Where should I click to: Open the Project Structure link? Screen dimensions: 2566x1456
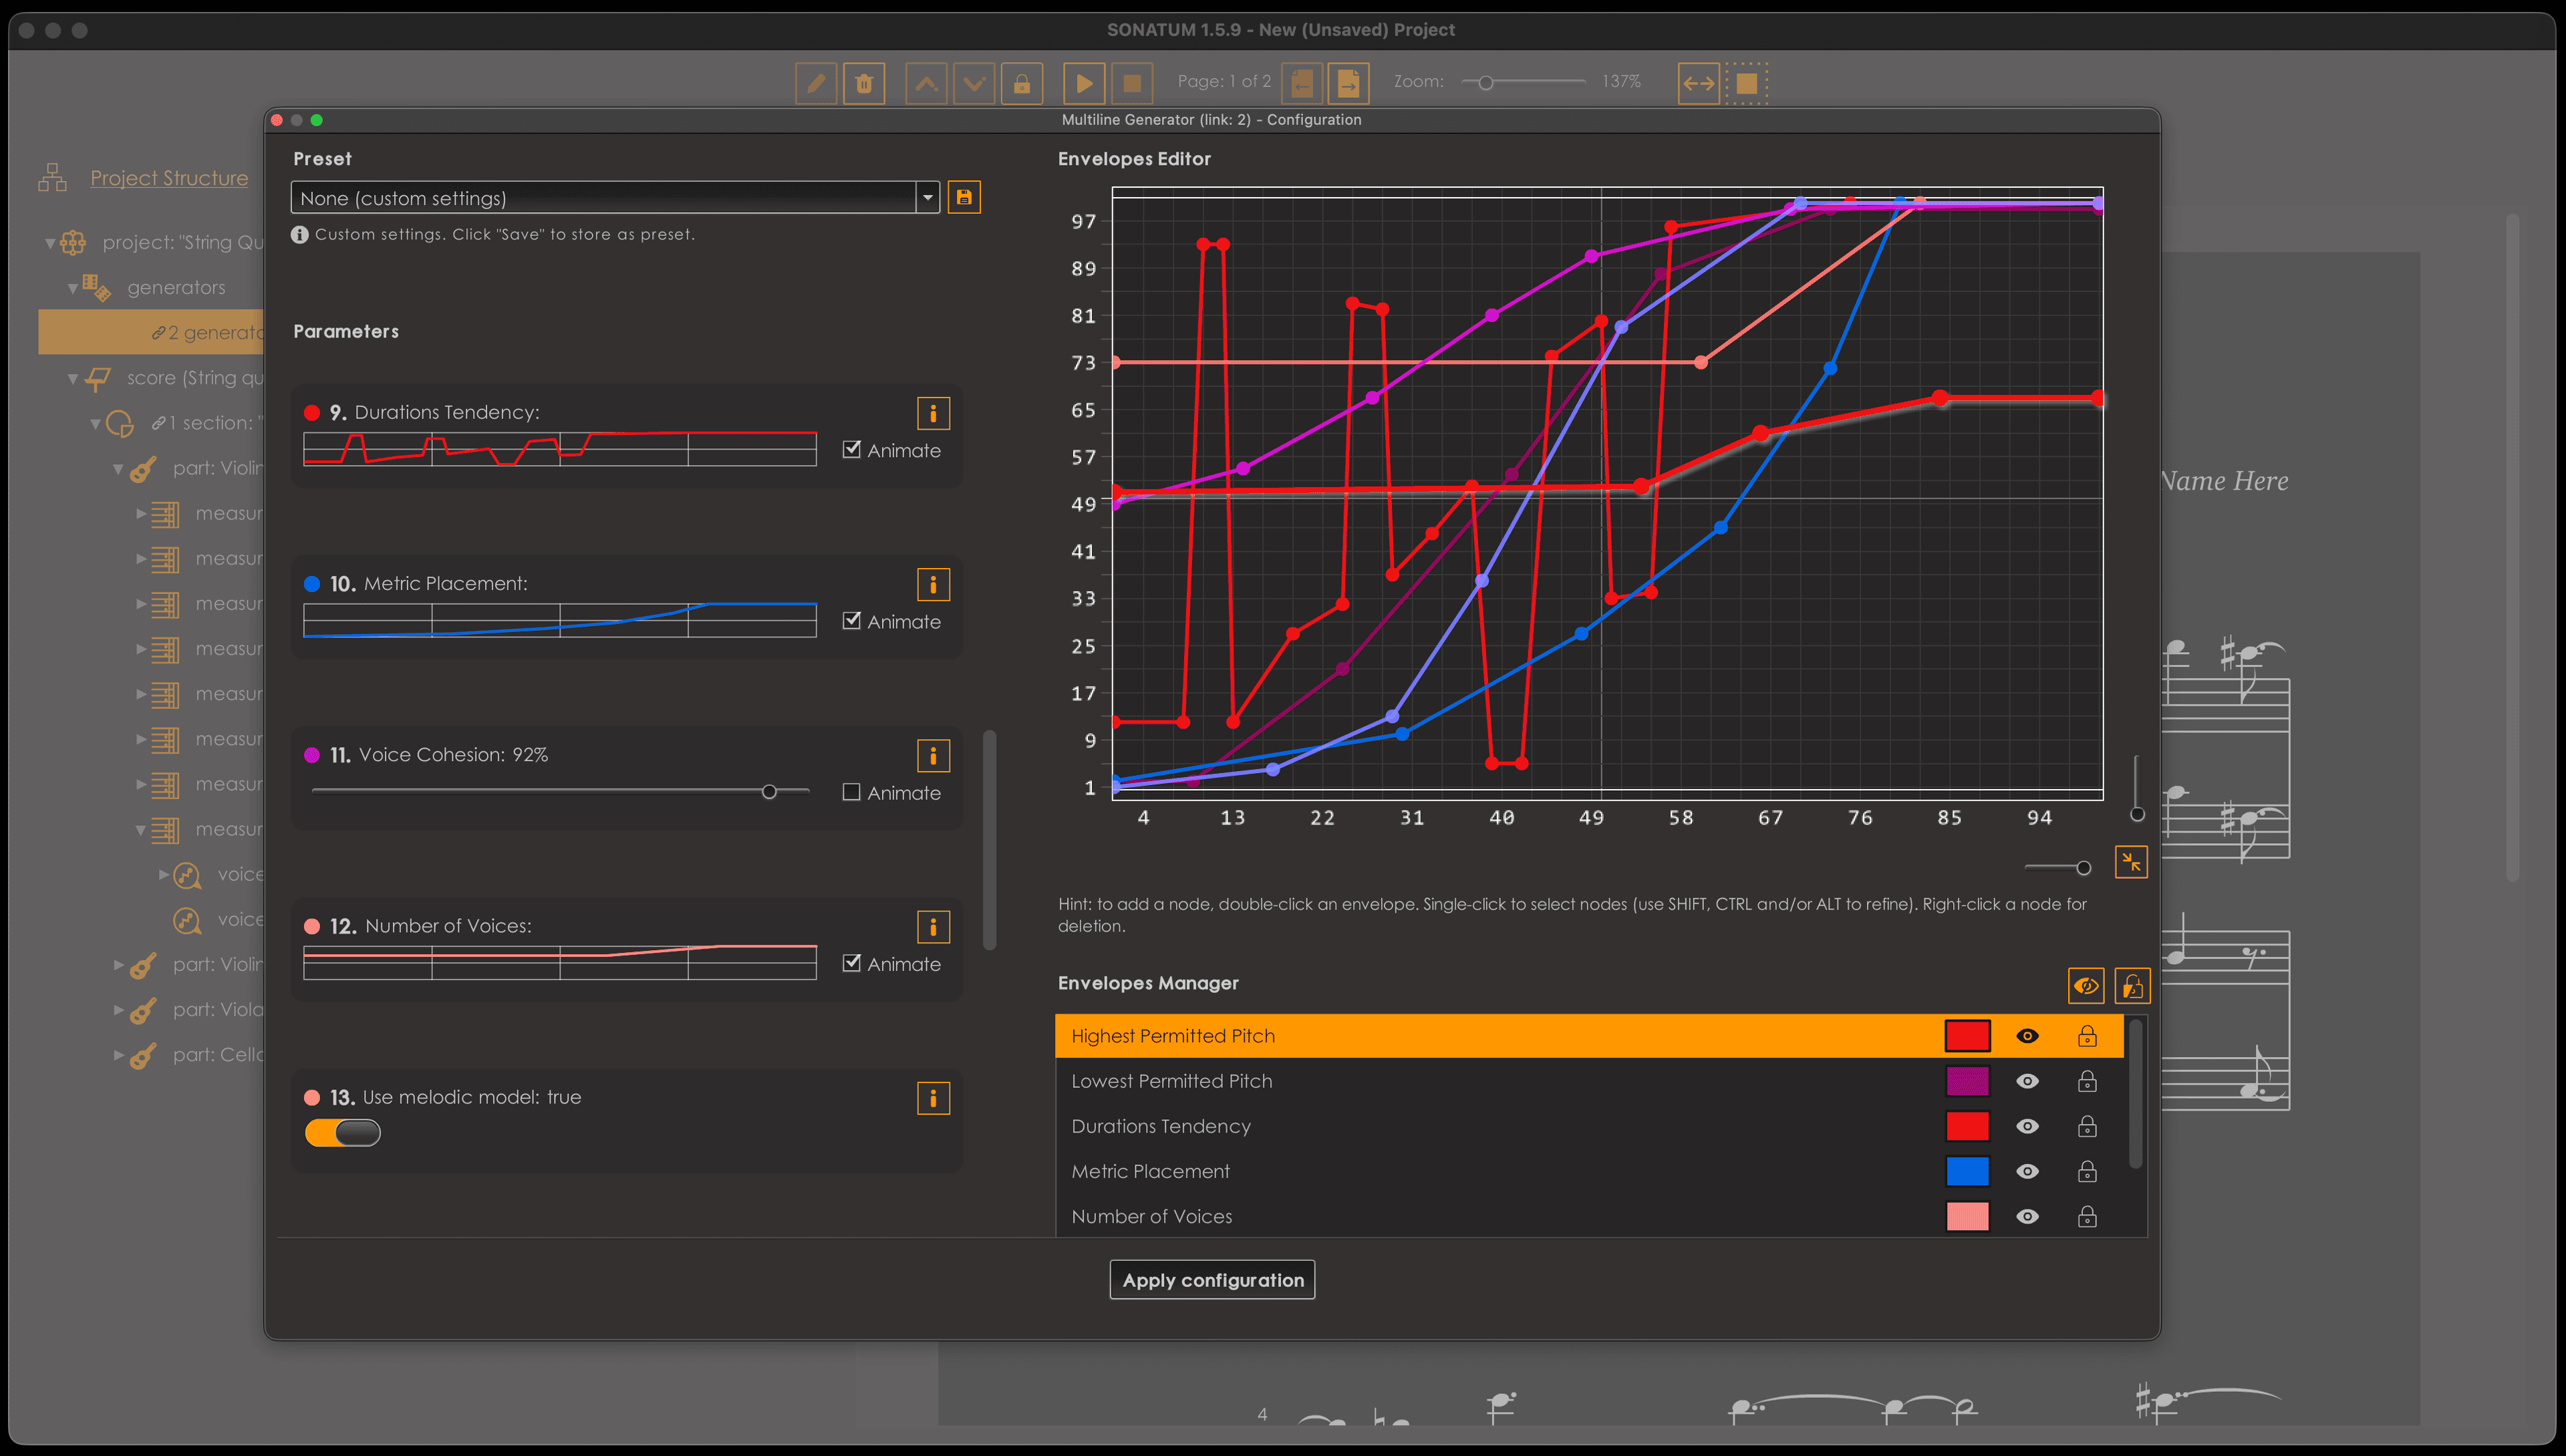[x=169, y=178]
